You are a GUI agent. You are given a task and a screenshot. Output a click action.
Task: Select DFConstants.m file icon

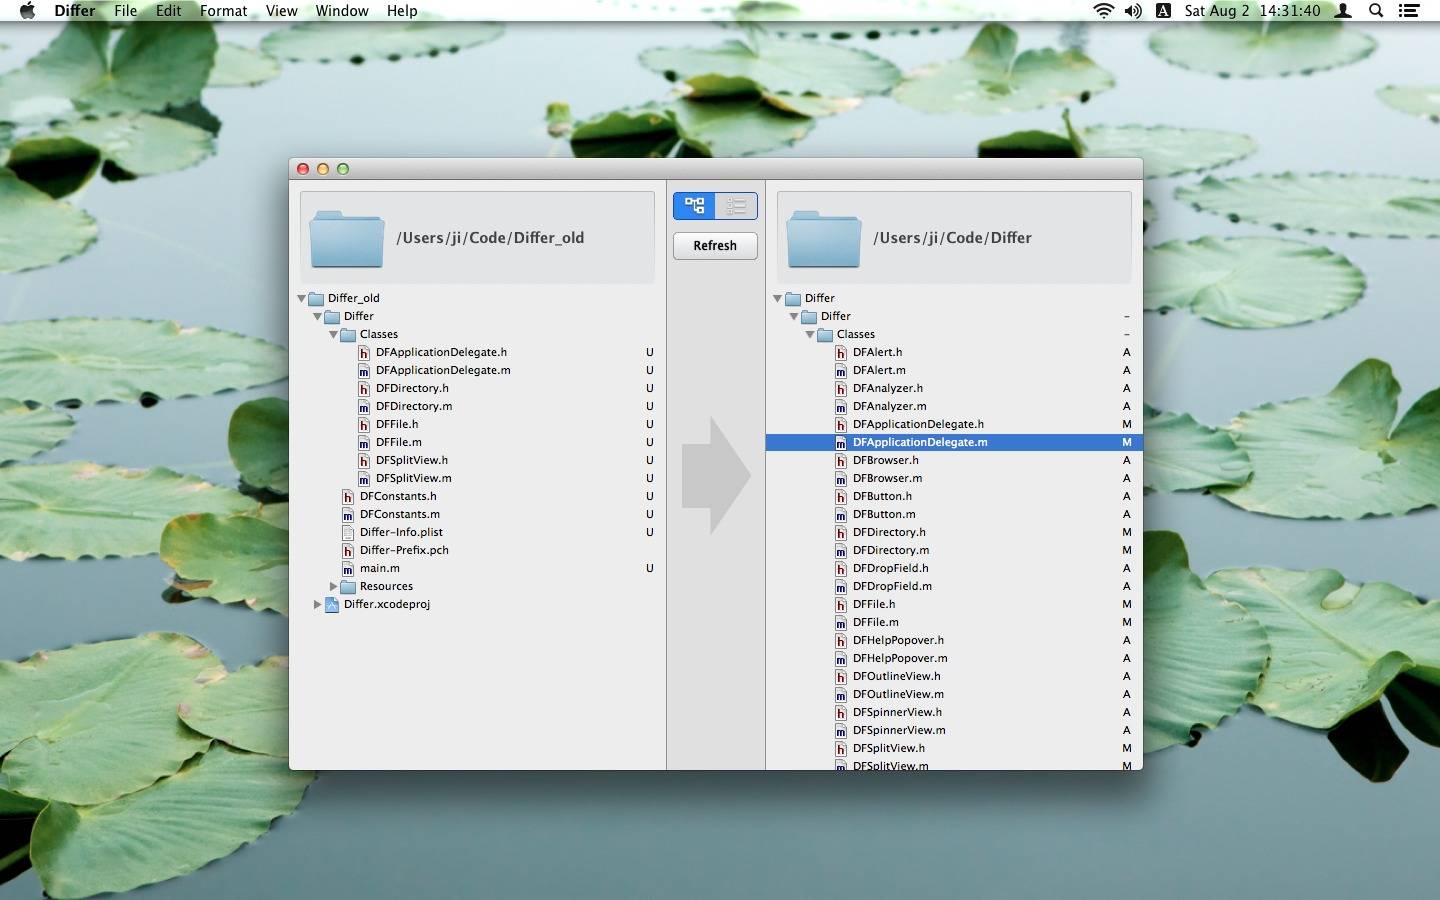(x=348, y=514)
